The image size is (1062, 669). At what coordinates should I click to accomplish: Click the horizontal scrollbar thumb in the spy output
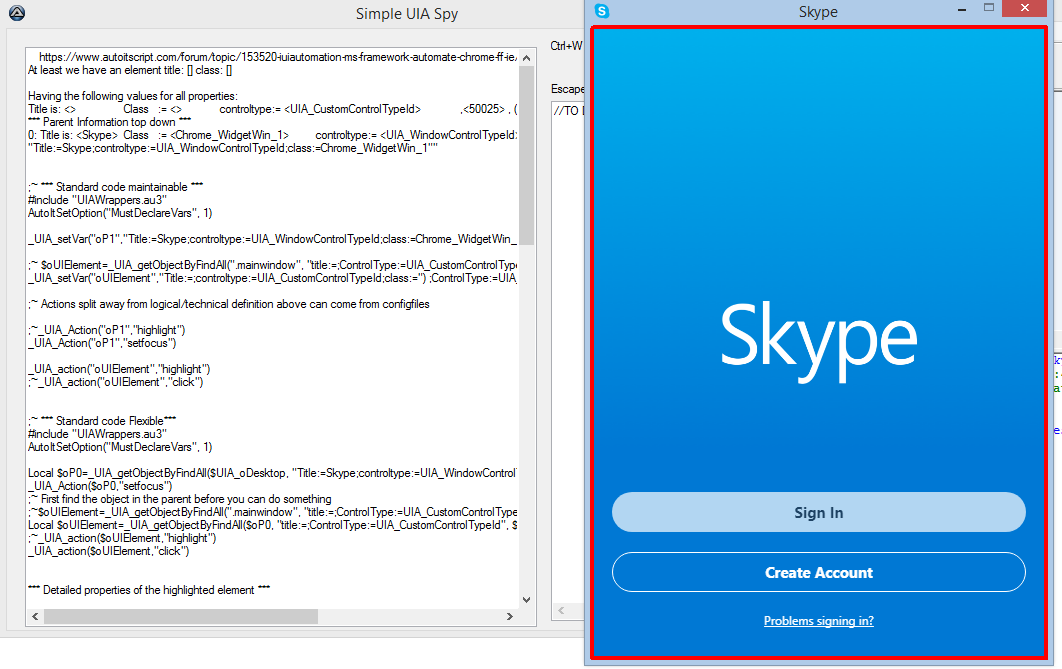tap(181, 616)
